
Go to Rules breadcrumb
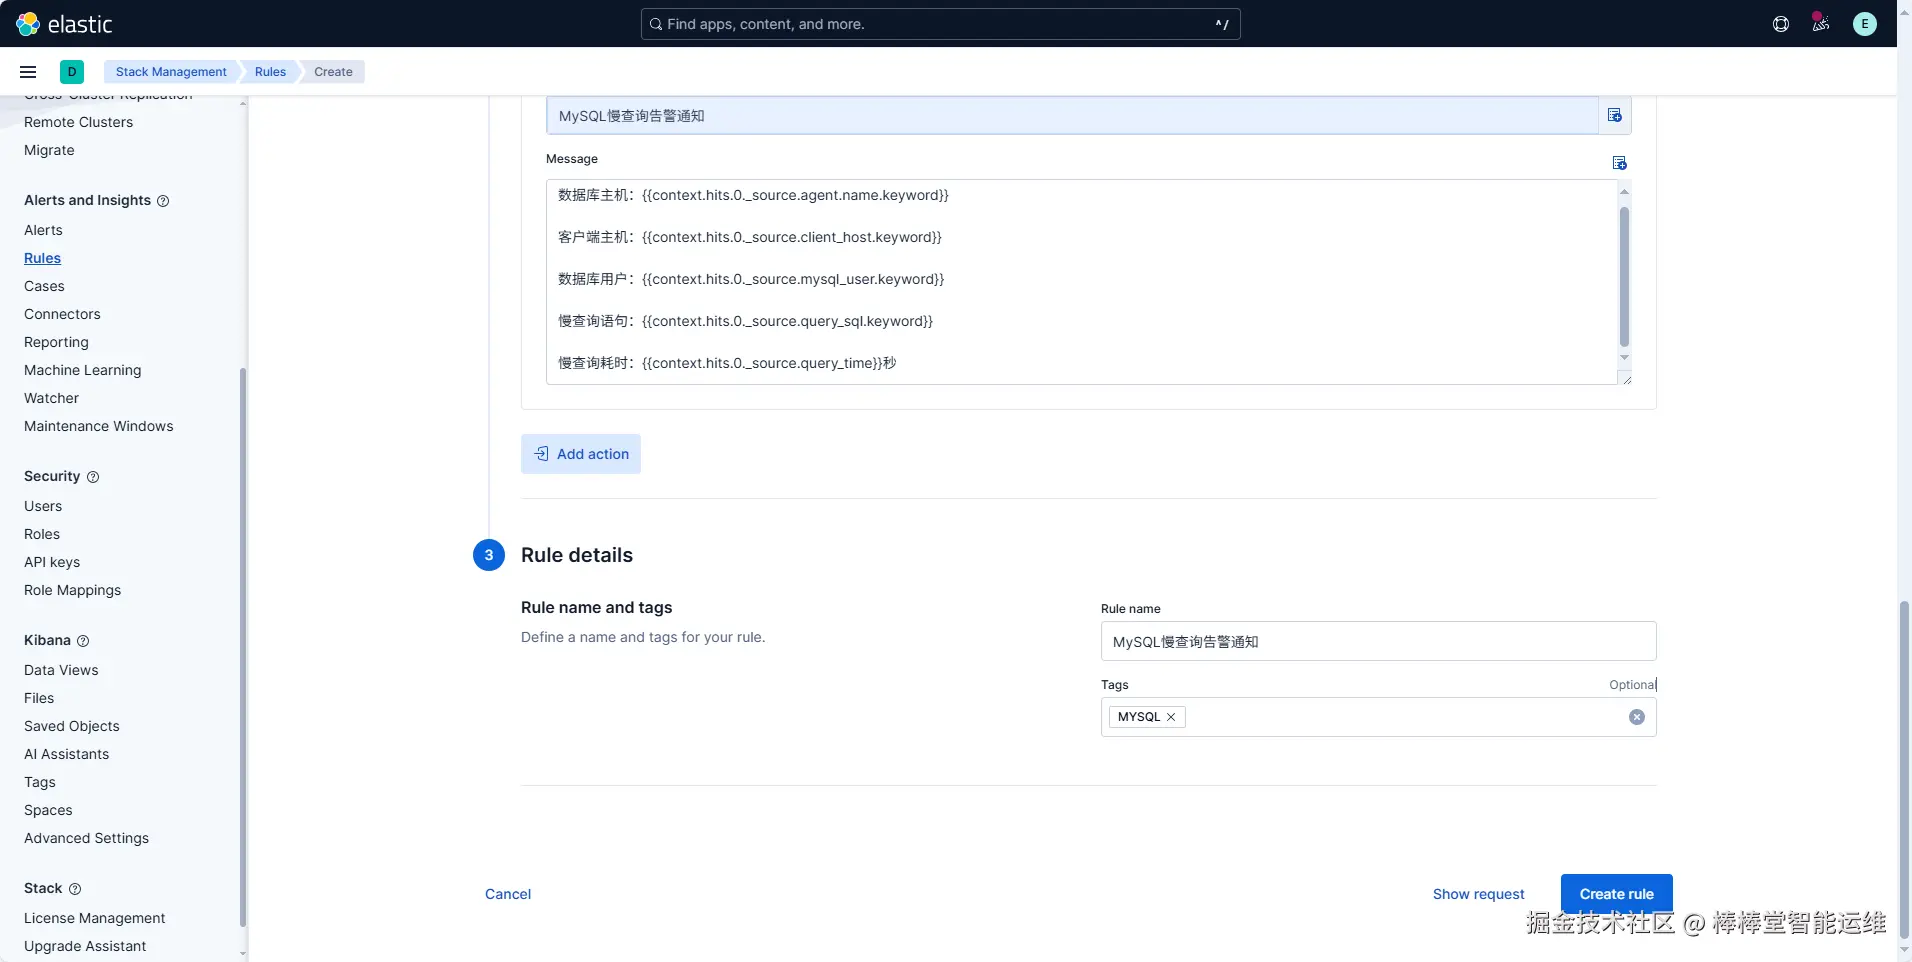tap(270, 72)
